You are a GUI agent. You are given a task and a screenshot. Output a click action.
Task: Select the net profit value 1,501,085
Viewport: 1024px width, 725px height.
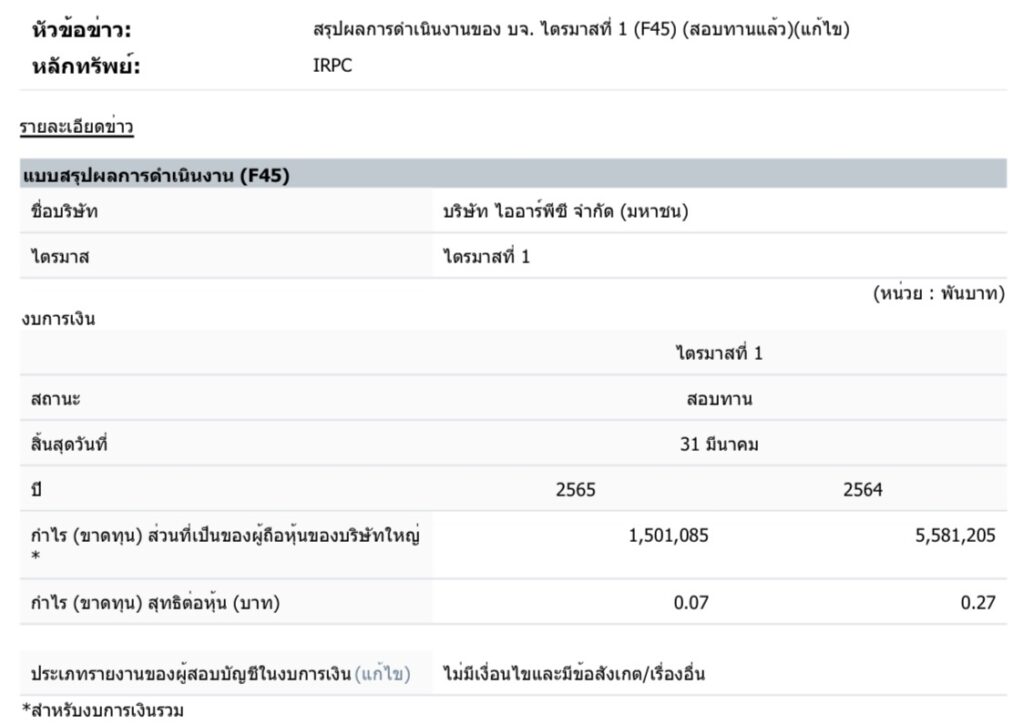[668, 535]
